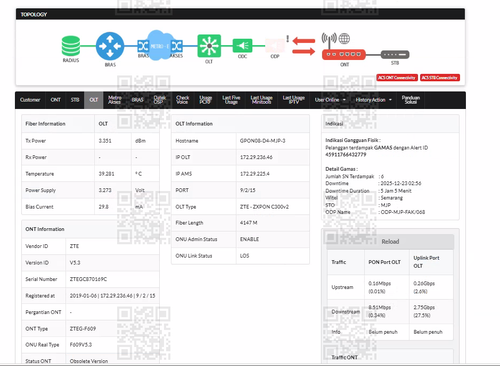Open ACS ONT Connectivity button
The width and height of the screenshot is (500, 366).
click(x=397, y=78)
